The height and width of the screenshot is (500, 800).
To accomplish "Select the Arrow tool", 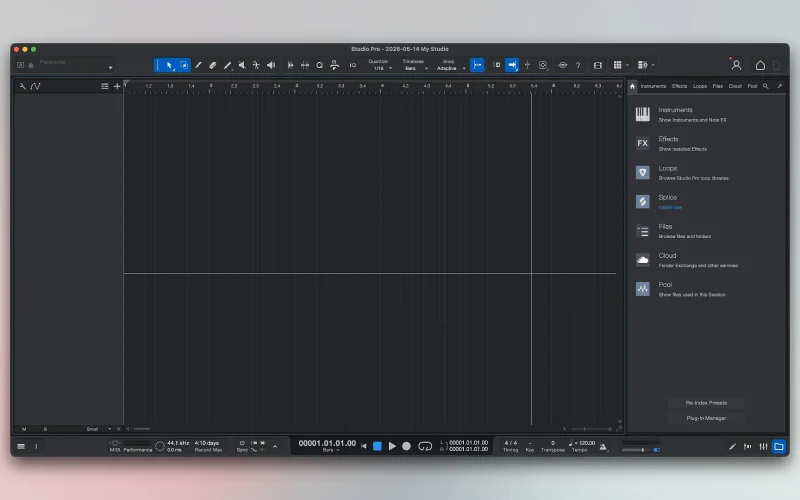I will point(170,65).
